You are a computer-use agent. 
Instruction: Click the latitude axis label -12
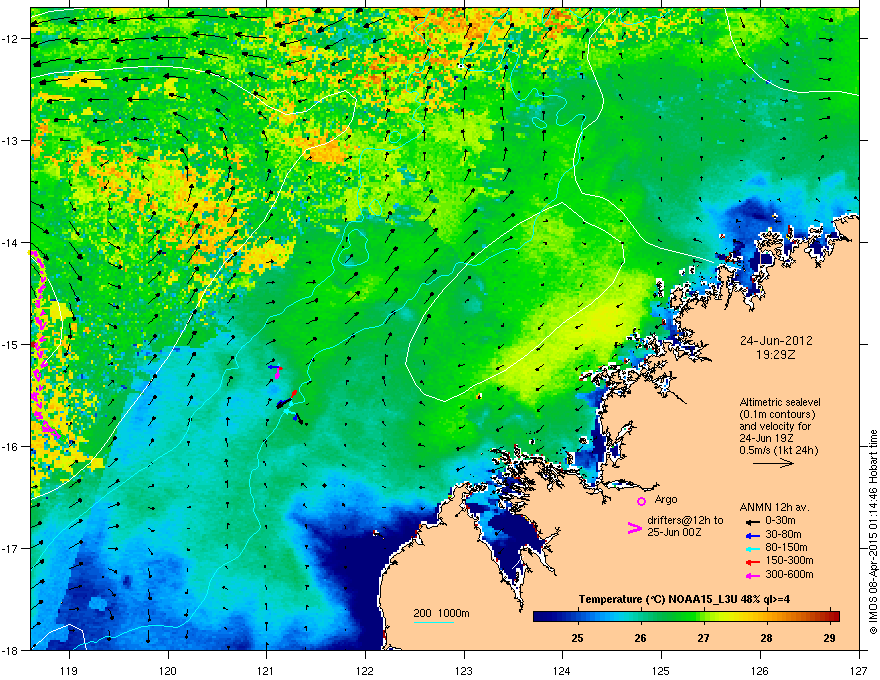pos(10,39)
